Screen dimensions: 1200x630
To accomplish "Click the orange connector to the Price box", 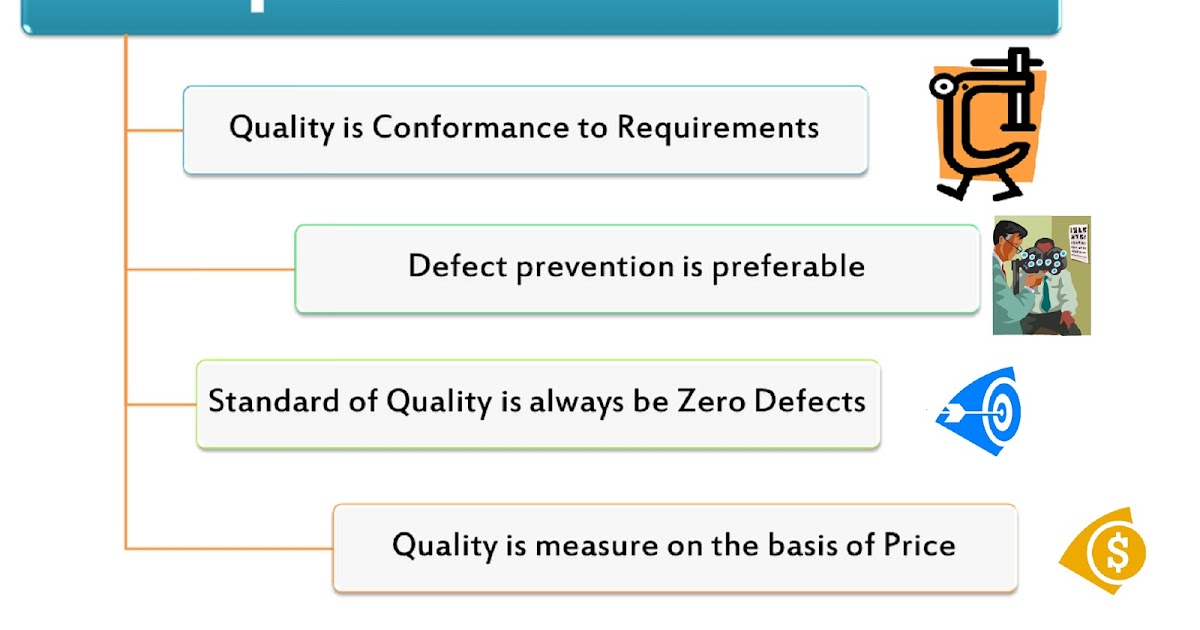I will point(230,548).
